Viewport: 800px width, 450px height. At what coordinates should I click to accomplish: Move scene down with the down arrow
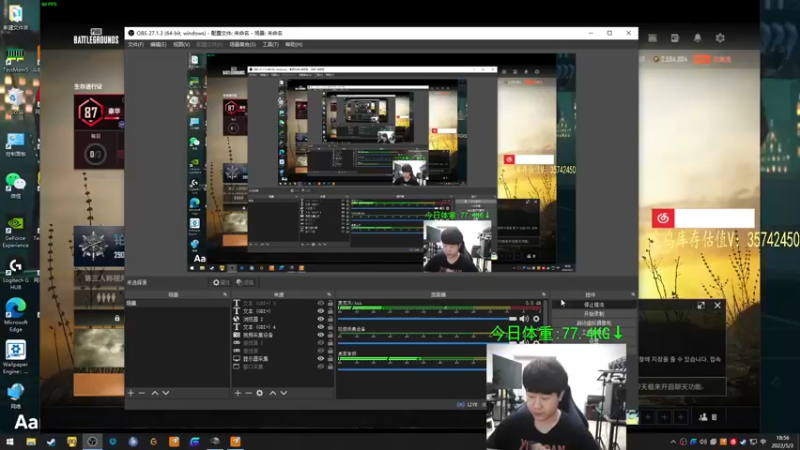(x=165, y=393)
